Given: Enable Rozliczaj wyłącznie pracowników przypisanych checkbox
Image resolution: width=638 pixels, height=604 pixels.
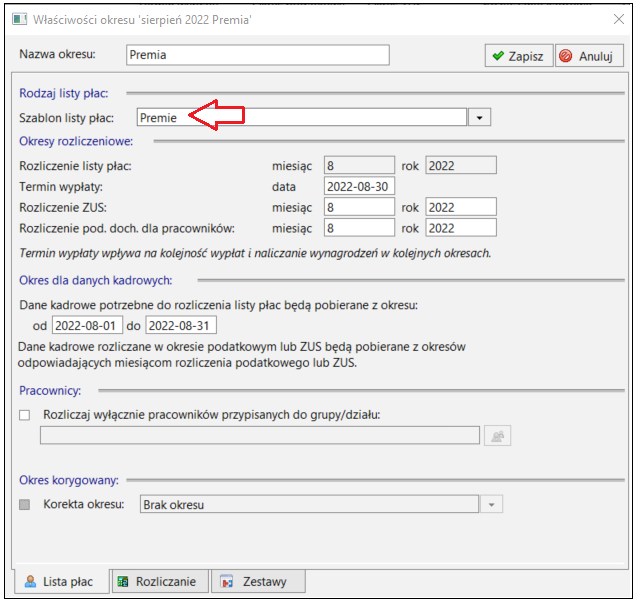Looking at the screenshot, I should (x=24, y=415).
